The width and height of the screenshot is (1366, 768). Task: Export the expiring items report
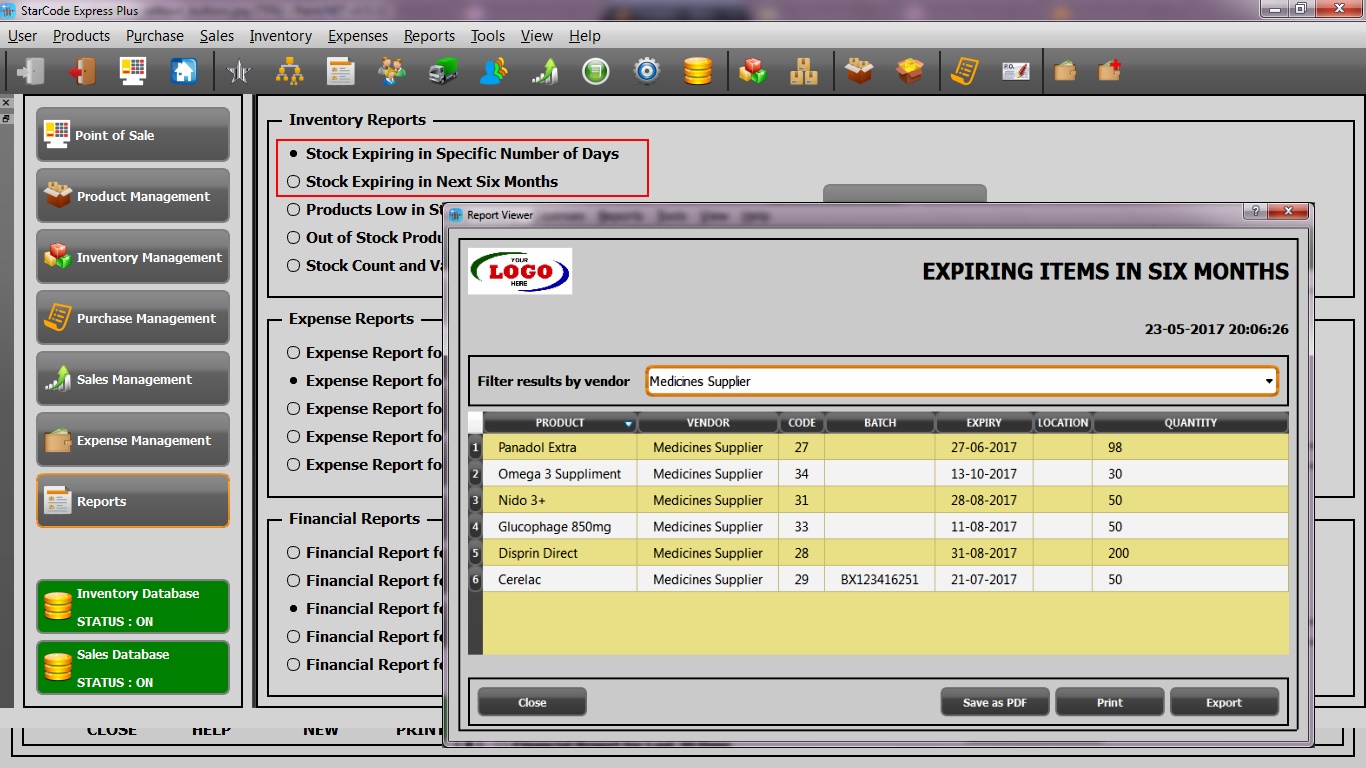tap(1224, 701)
